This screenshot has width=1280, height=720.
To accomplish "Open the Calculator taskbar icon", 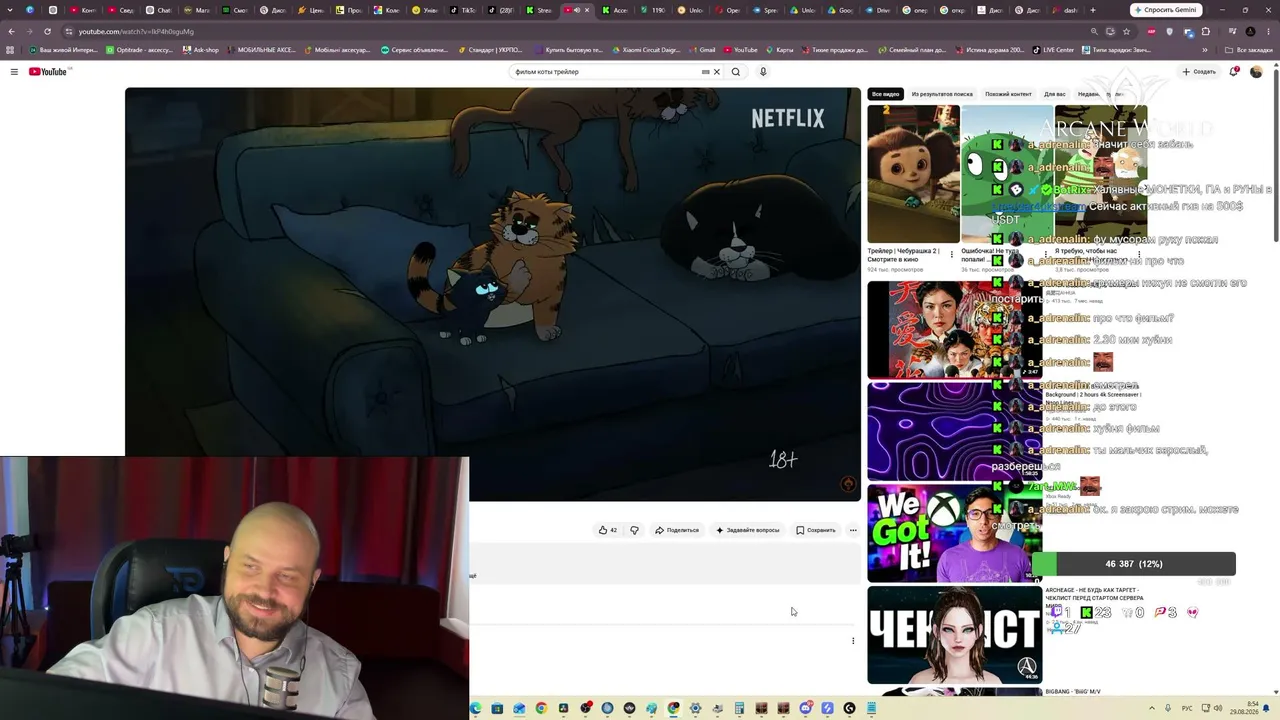I will click(x=739, y=708).
